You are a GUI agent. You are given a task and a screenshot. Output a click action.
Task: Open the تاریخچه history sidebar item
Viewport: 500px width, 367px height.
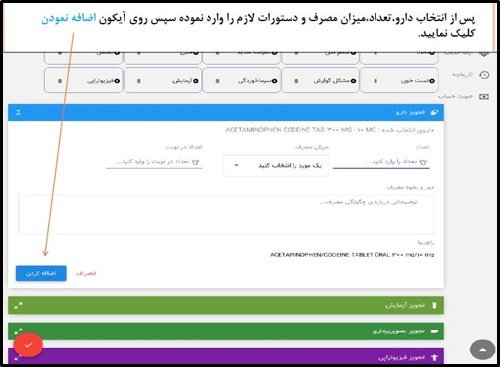tap(470, 75)
